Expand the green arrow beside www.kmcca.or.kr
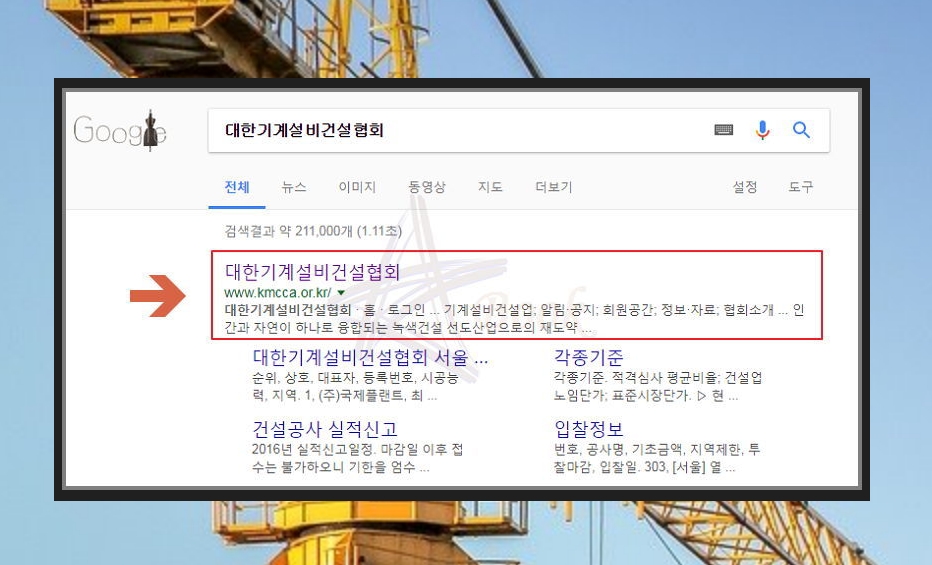The height and width of the screenshot is (565, 932). point(341,292)
